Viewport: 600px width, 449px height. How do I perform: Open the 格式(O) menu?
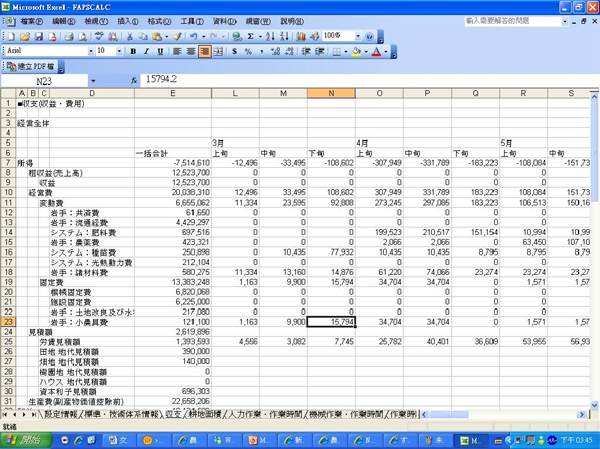pos(158,20)
